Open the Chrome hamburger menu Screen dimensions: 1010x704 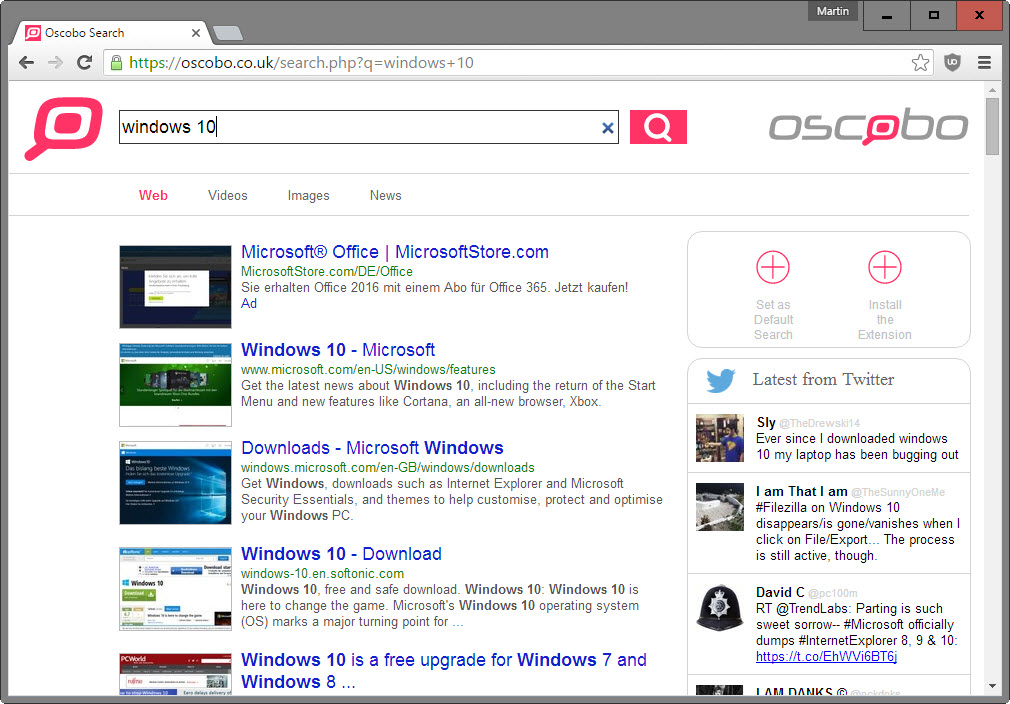[984, 62]
